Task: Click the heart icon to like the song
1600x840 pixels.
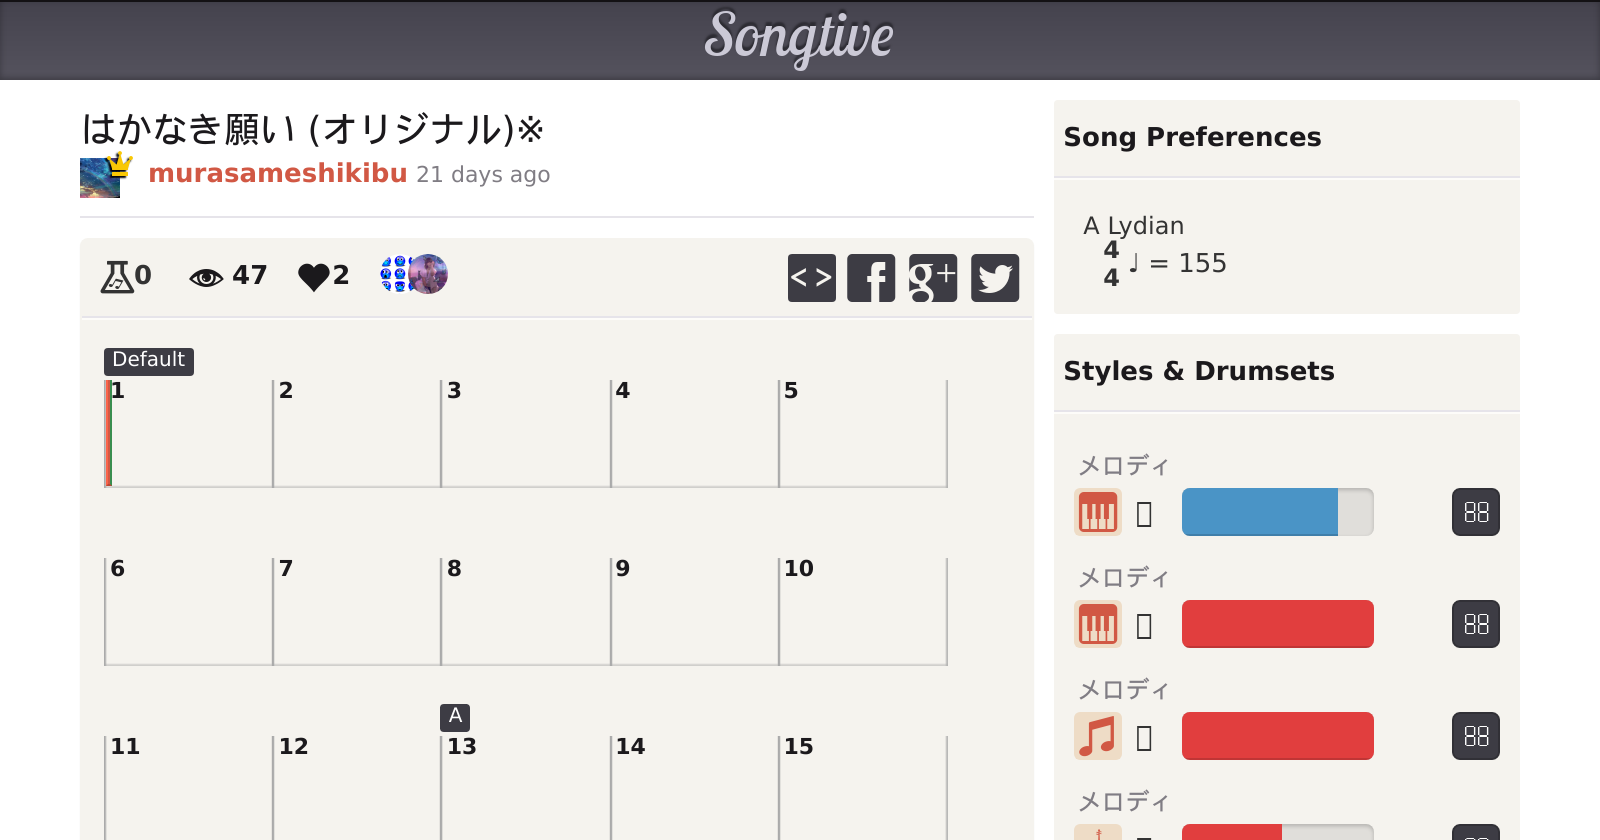Action: (x=313, y=276)
